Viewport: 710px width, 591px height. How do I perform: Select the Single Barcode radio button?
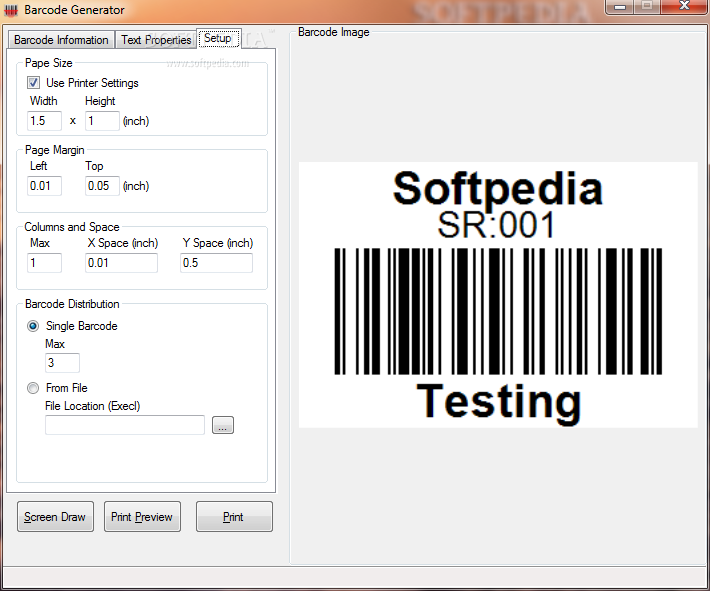(33, 326)
